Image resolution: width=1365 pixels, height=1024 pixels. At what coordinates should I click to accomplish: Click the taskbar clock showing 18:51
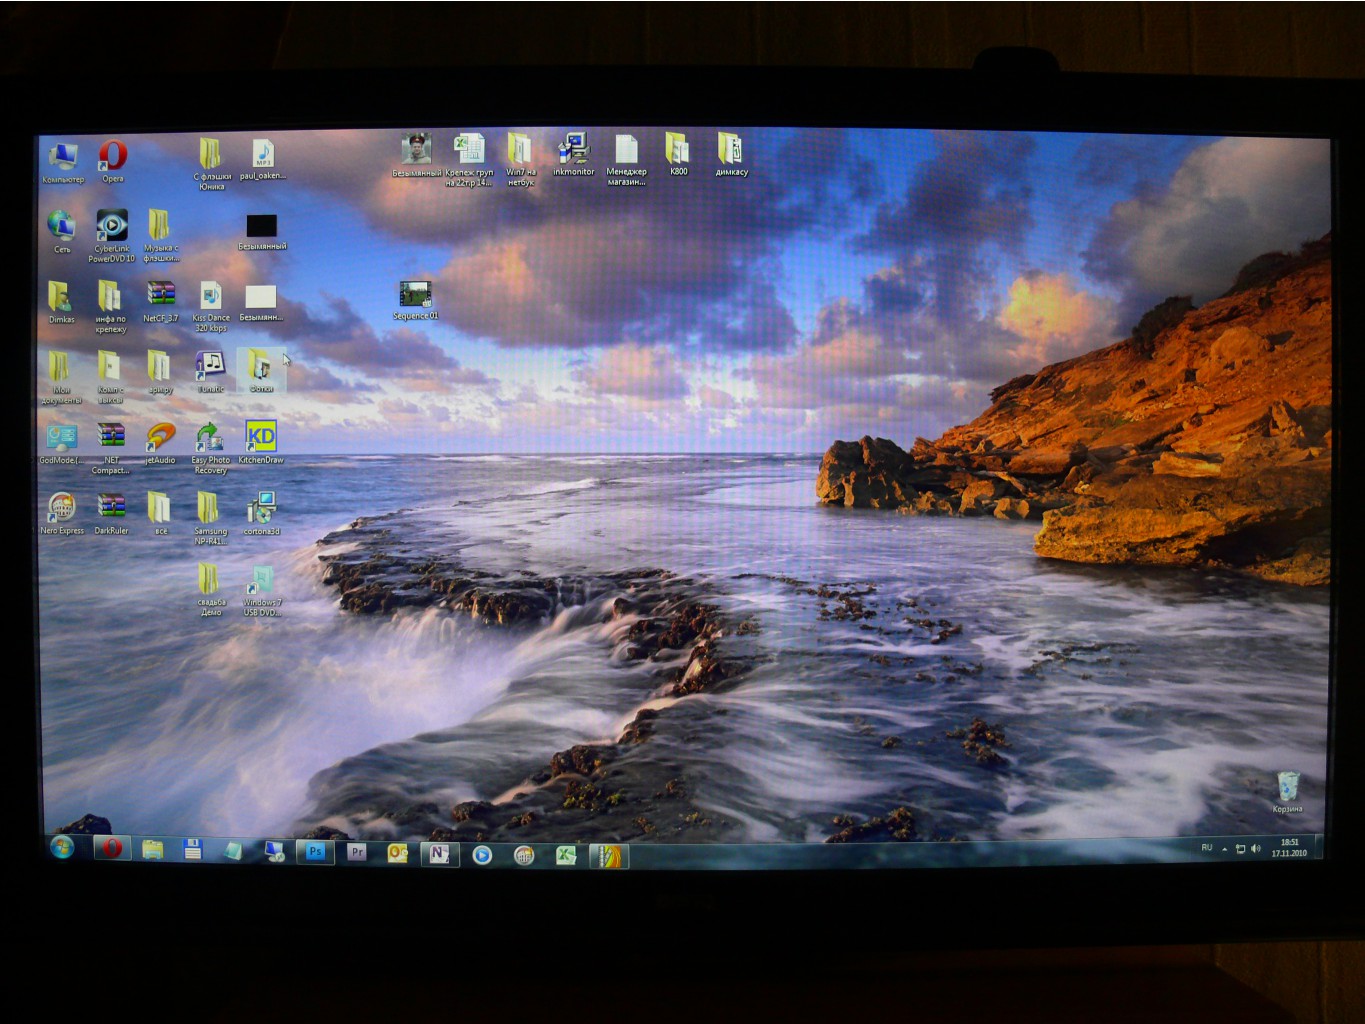(1289, 848)
